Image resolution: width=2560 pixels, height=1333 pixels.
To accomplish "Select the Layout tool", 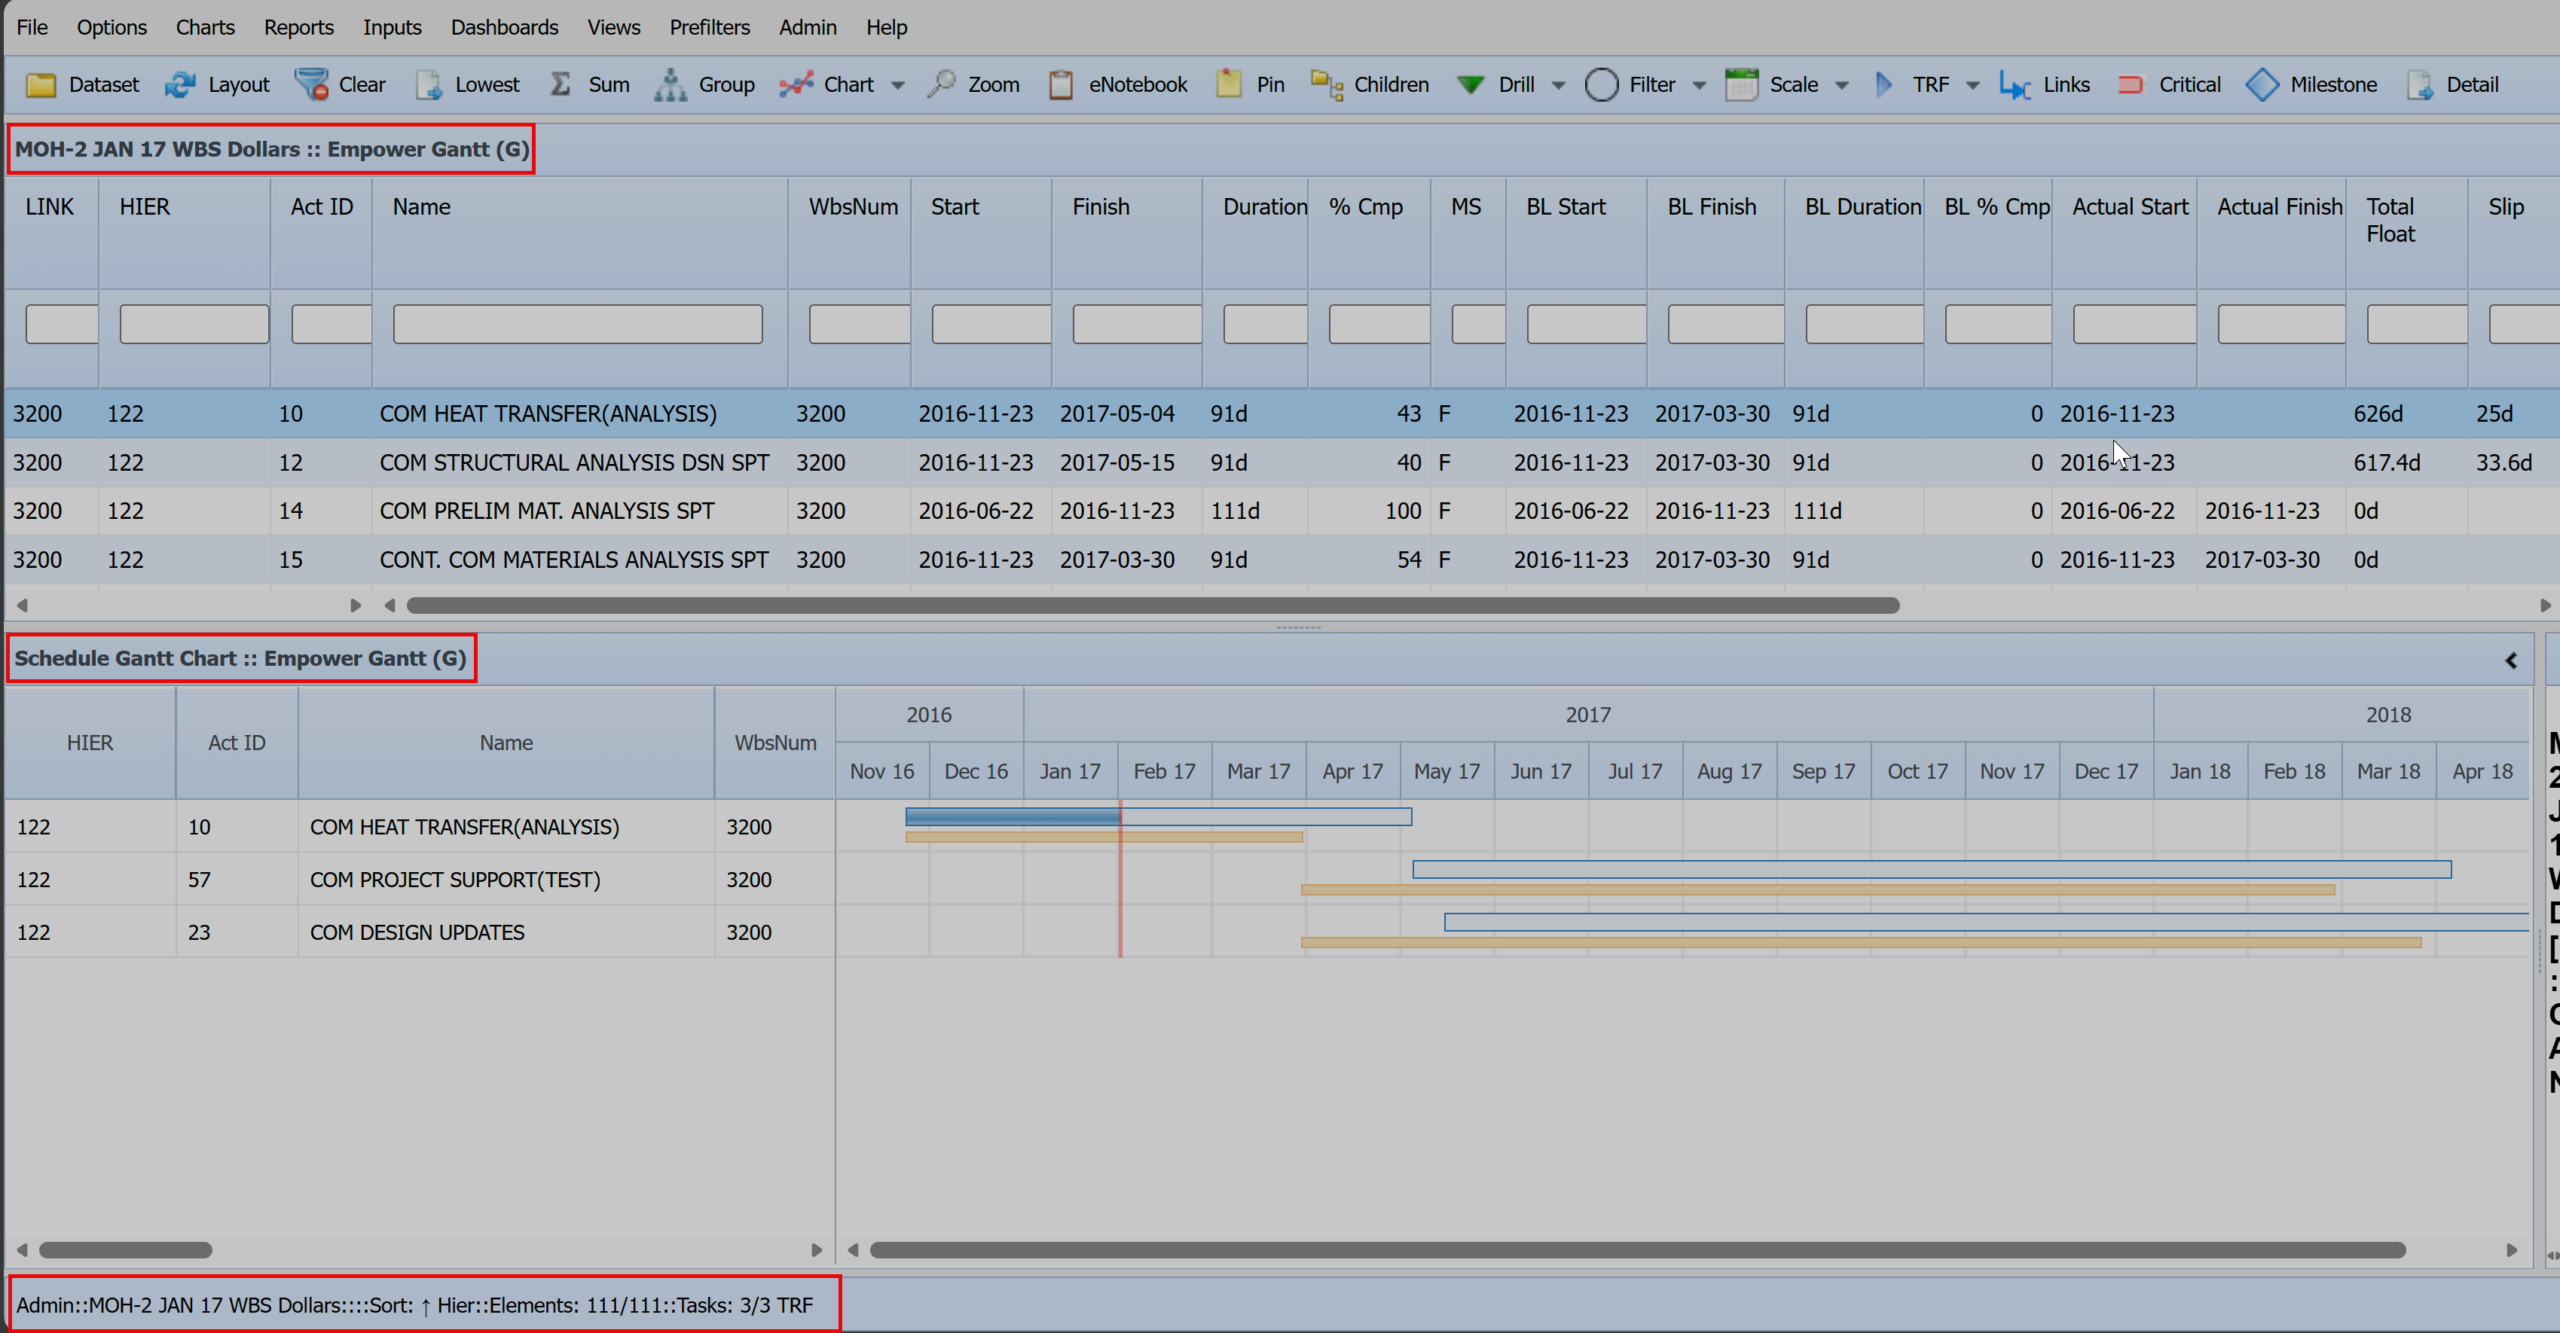I will click(x=217, y=84).
